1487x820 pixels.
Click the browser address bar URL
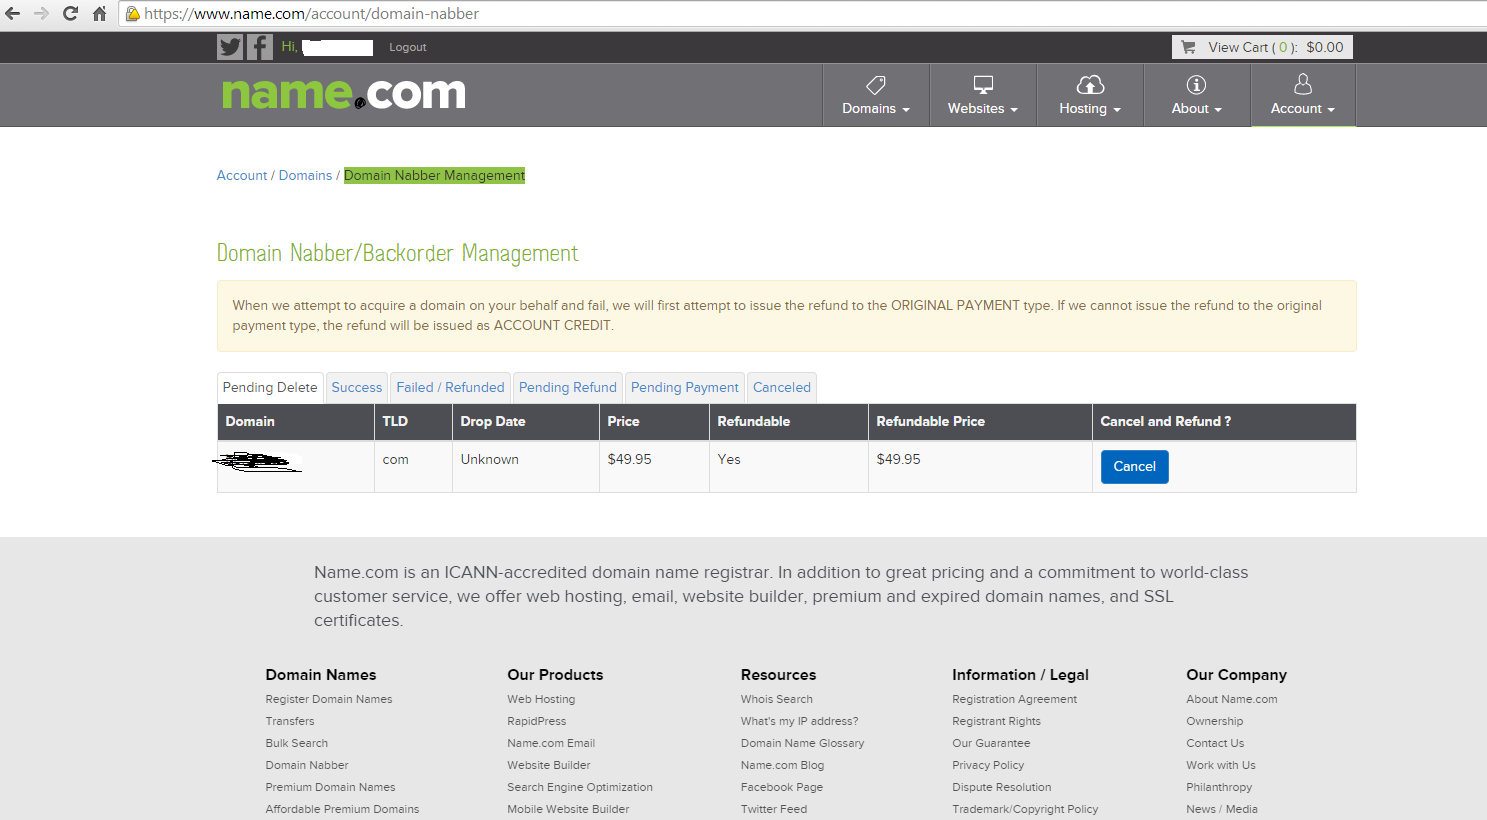(x=311, y=14)
